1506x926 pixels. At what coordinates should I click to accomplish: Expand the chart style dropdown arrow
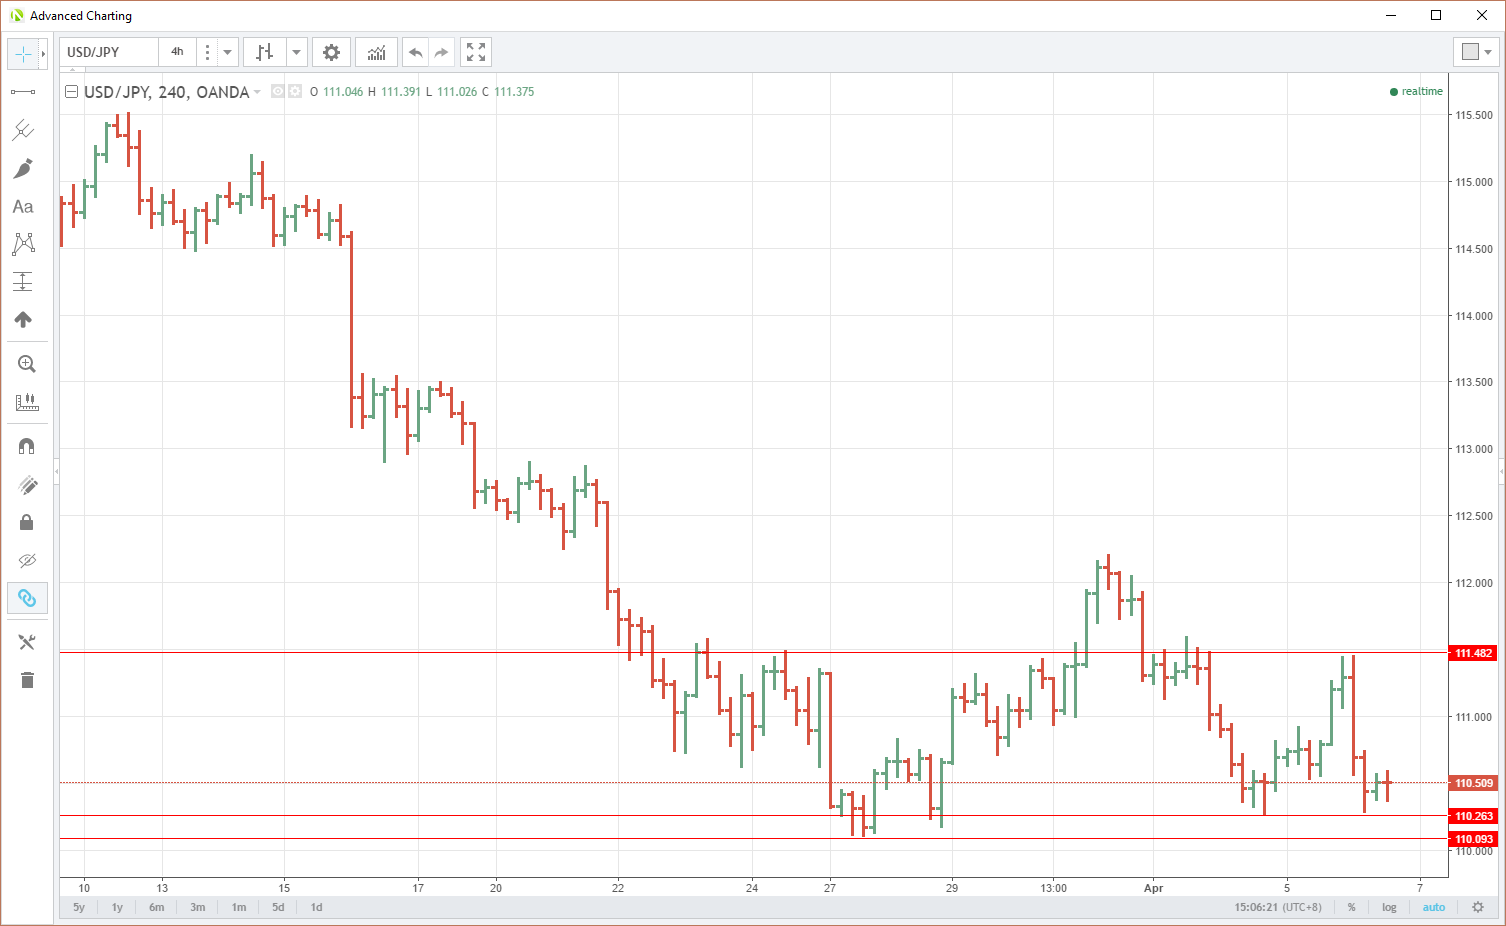[296, 52]
